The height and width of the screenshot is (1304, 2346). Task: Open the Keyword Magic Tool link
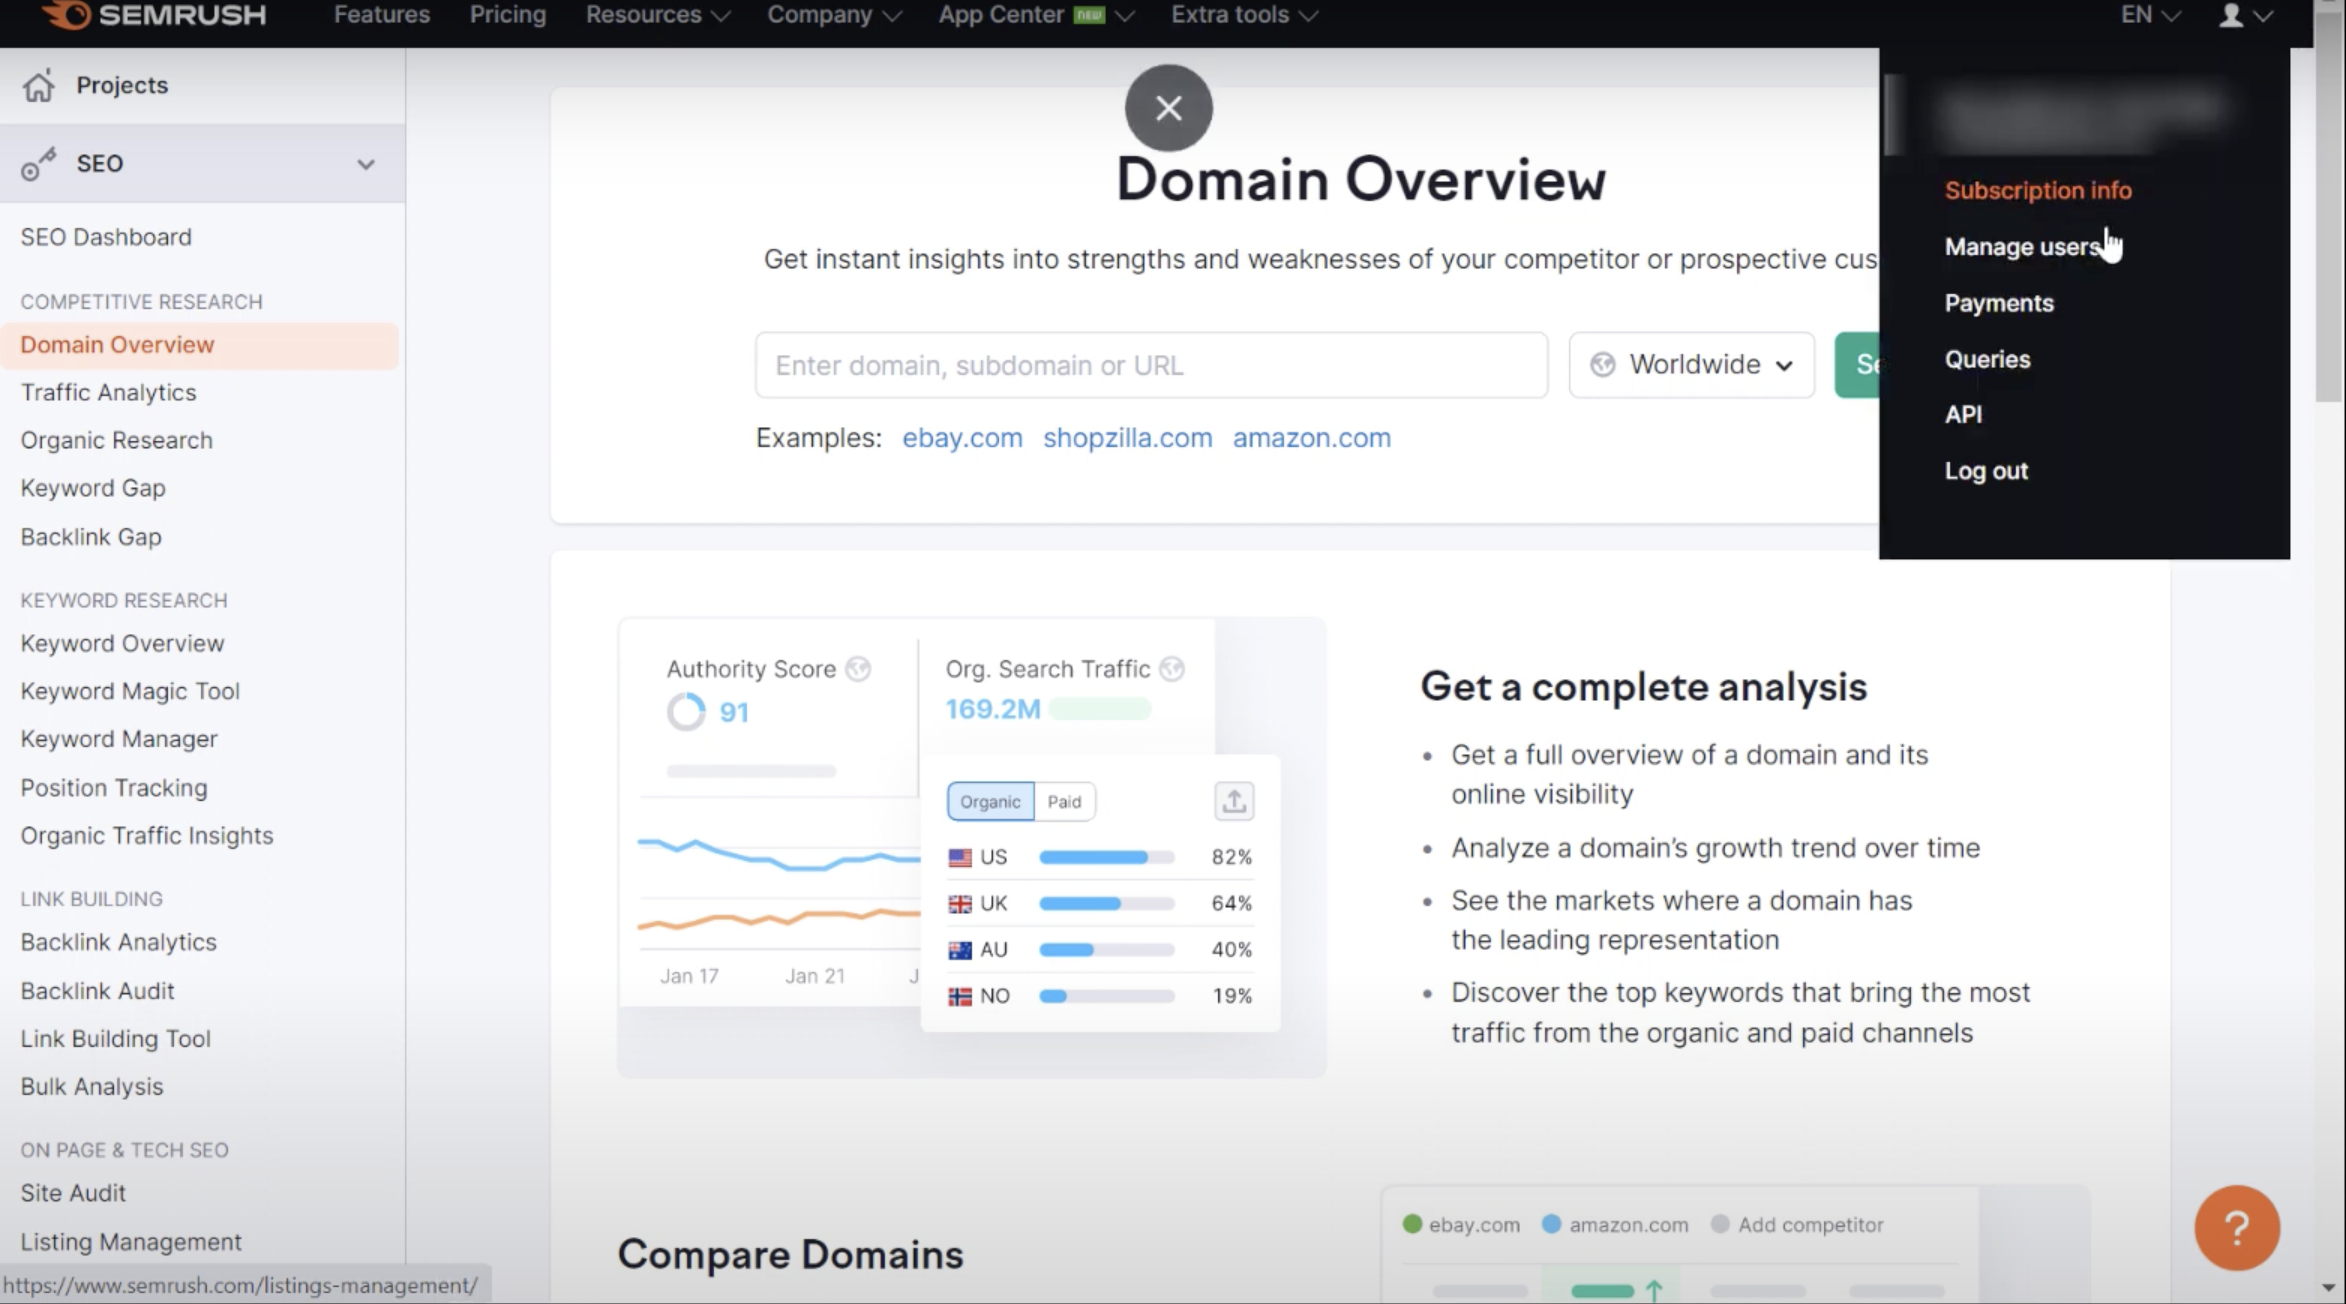pyautogui.click(x=130, y=691)
